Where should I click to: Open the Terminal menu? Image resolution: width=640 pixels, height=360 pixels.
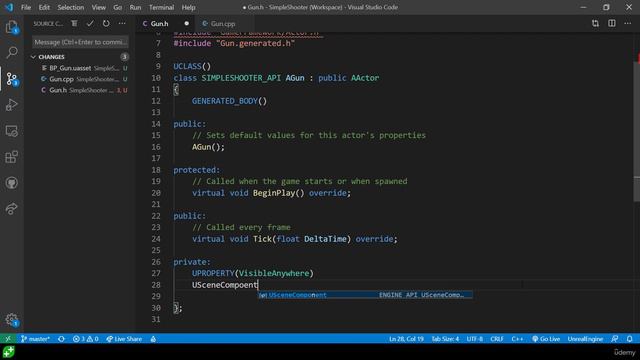pos(161,7)
